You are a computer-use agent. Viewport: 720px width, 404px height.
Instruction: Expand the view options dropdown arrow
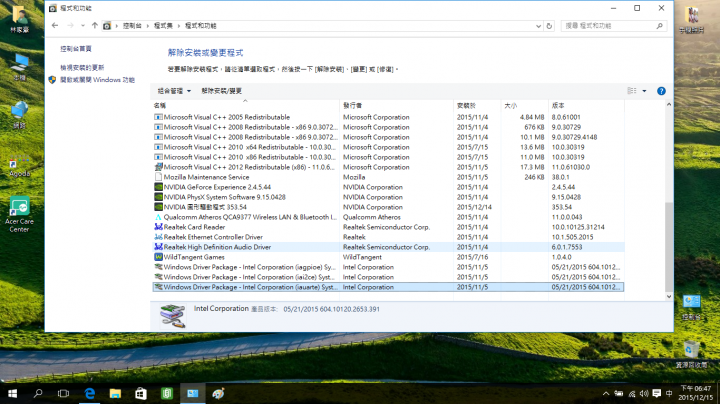tap(644, 91)
